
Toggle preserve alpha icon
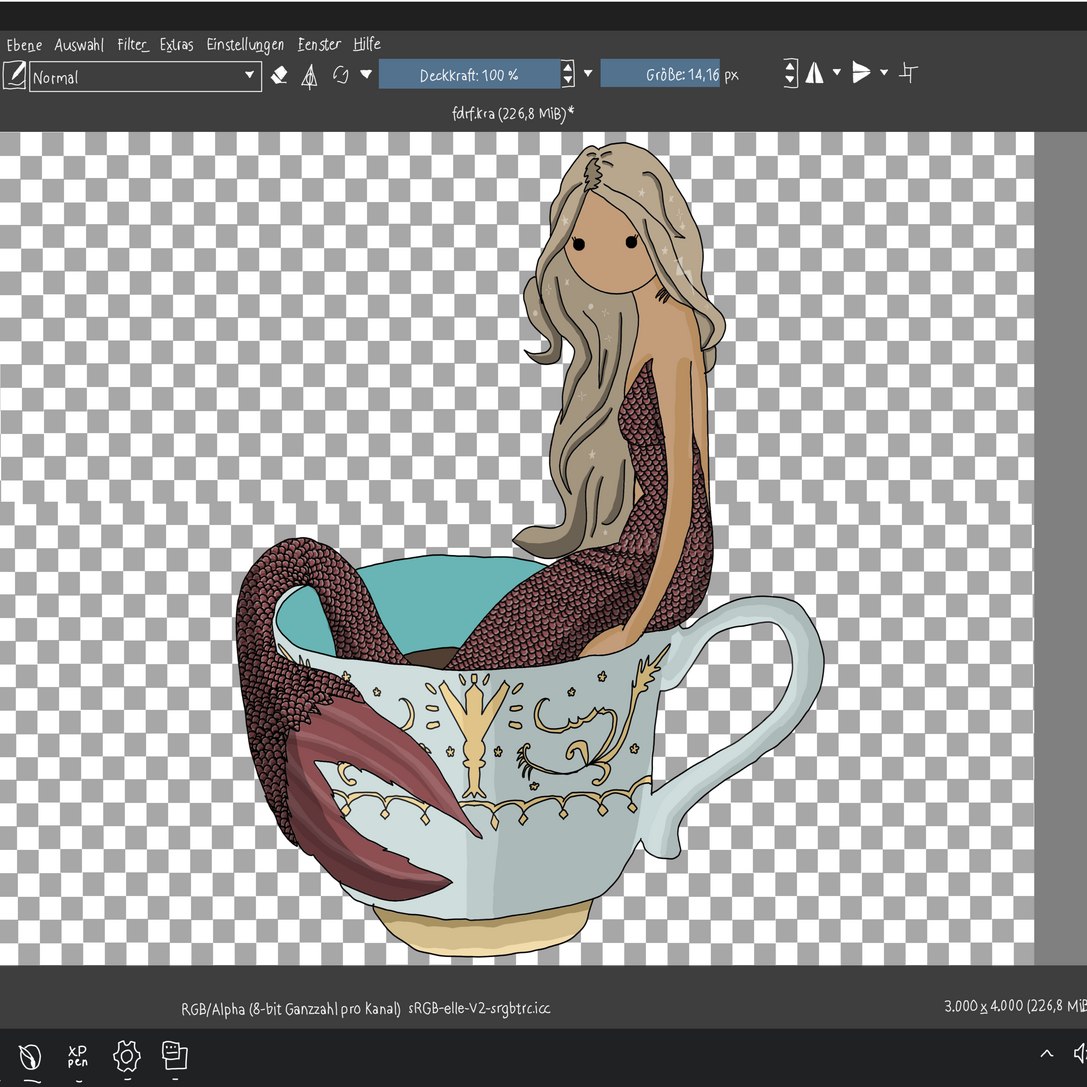point(310,75)
